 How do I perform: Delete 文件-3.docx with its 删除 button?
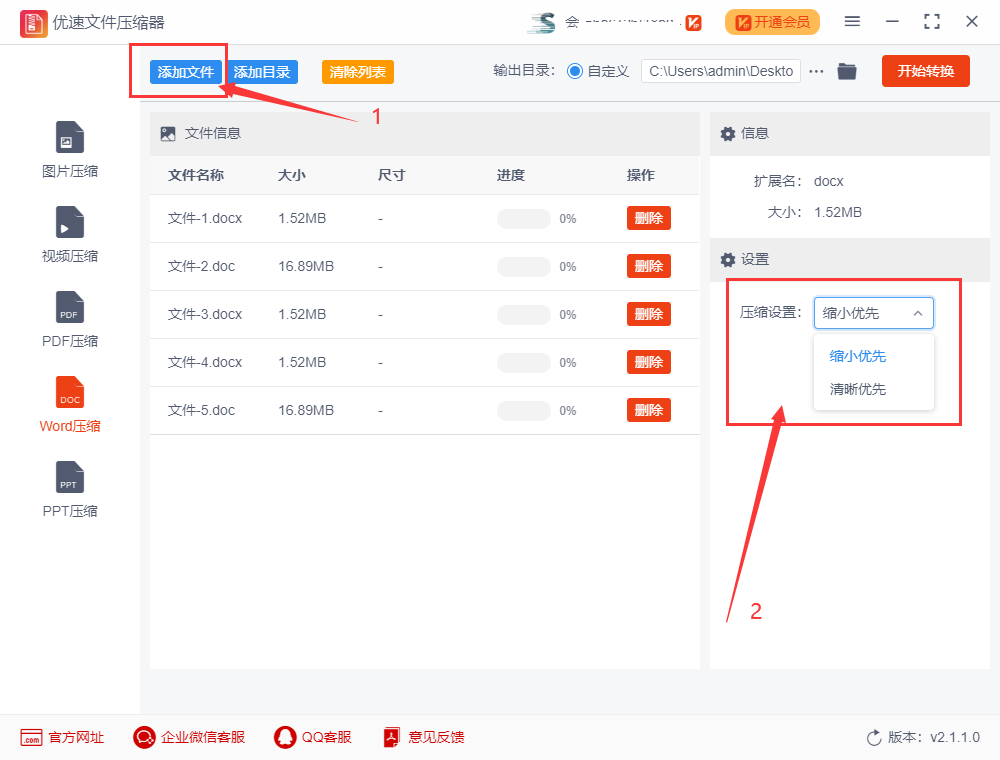[648, 314]
